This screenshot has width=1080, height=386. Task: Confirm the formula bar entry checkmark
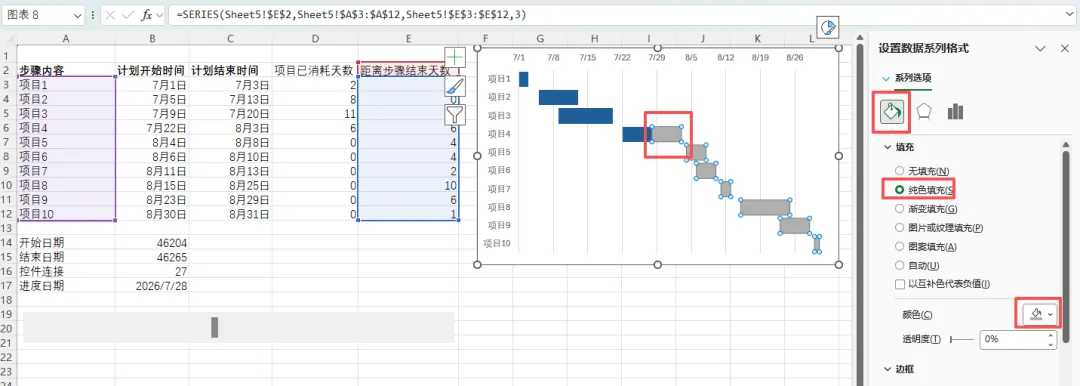pos(128,14)
